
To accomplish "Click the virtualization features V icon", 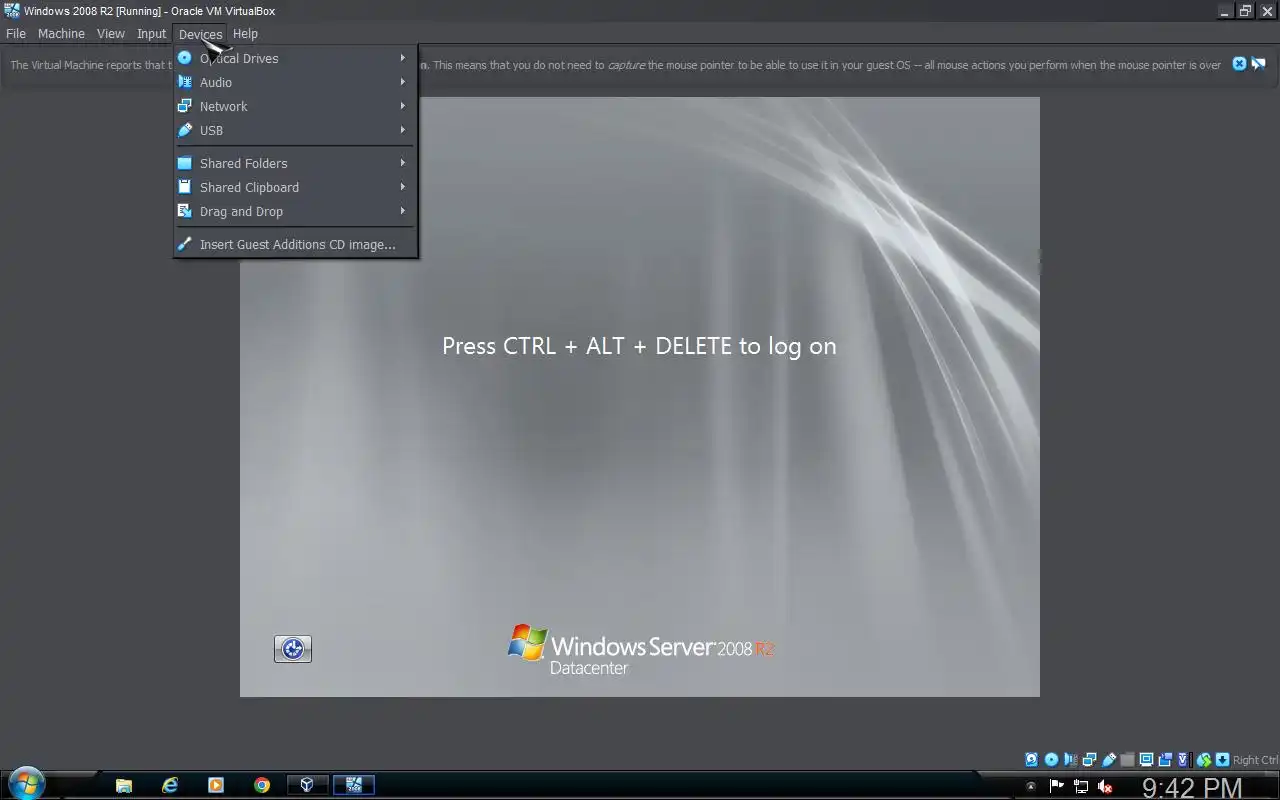I will [1183, 760].
